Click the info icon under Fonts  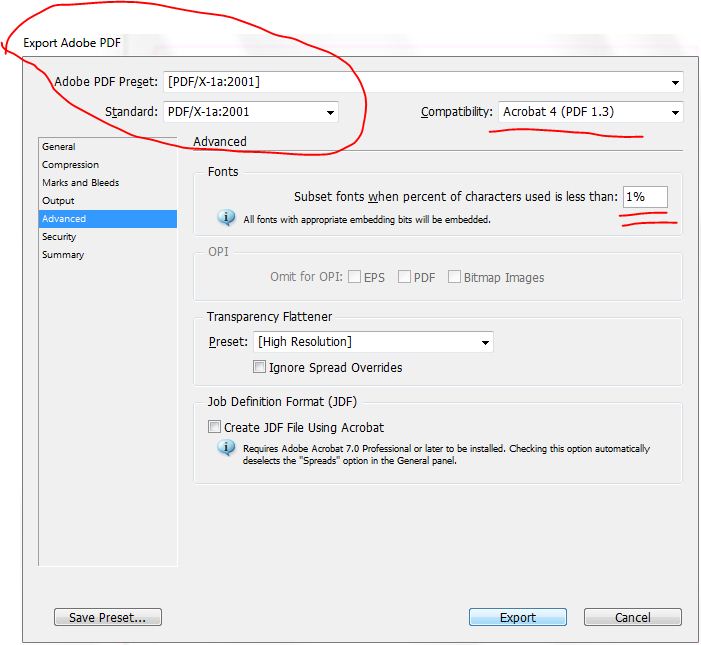[x=226, y=218]
